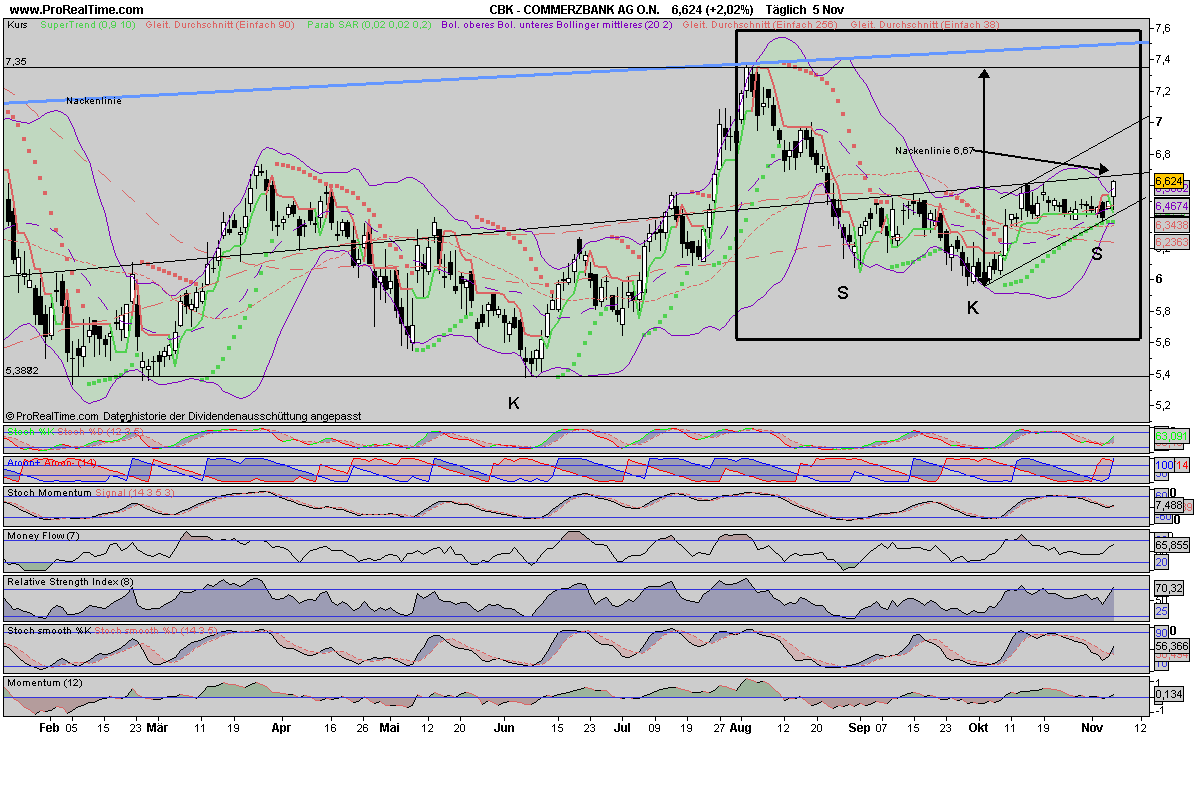Click the blue 100 Aroon value tag
Viewport: 1200px width, 800px height.
point(1163,466)
